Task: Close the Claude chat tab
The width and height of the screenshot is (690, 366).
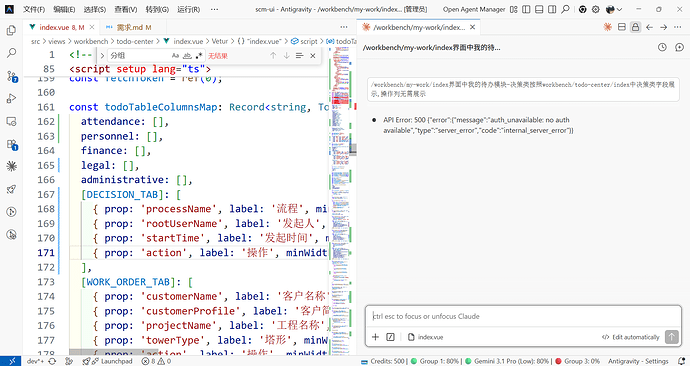Action: pos(472,27)
